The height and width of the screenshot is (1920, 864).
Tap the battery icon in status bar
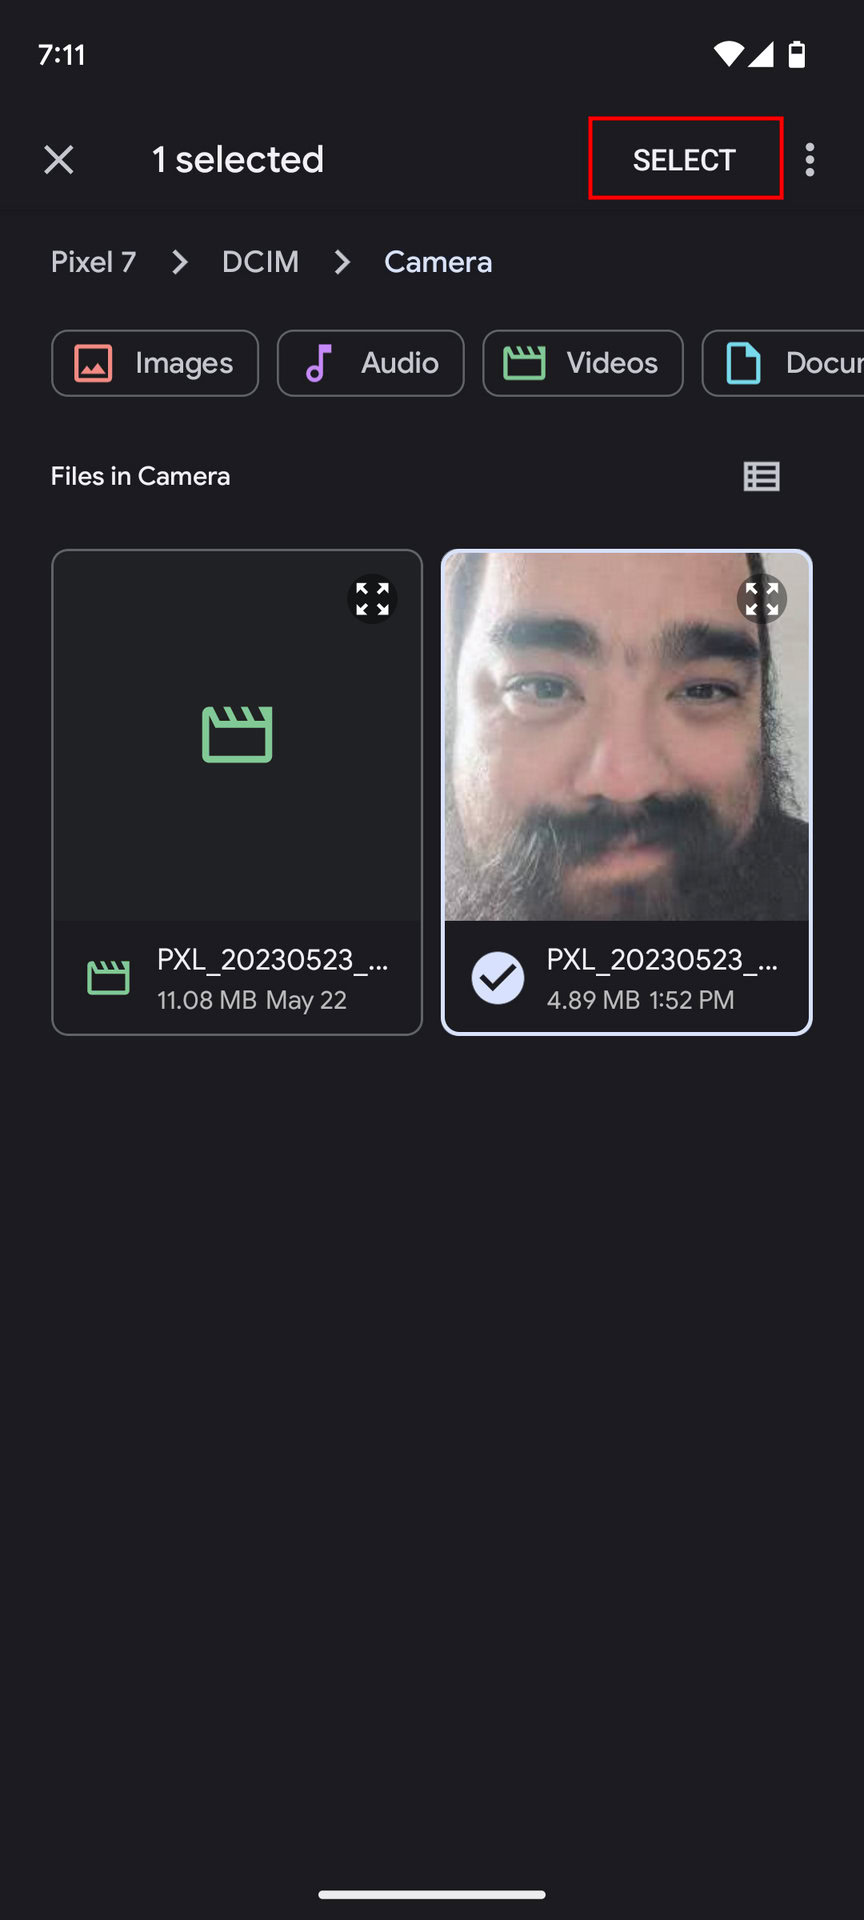(797, 54)
